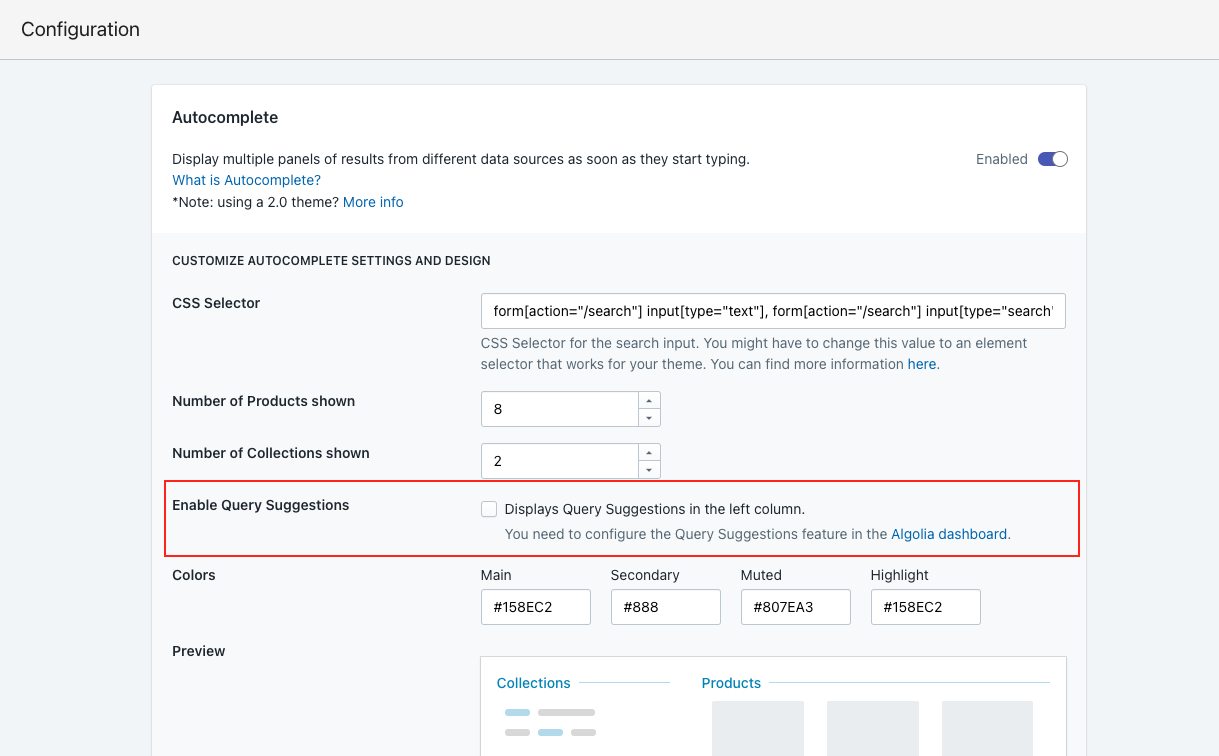The image size is (1219, 756).
Task: Click the Autocomplete section heading
Action: click(225, 117)
